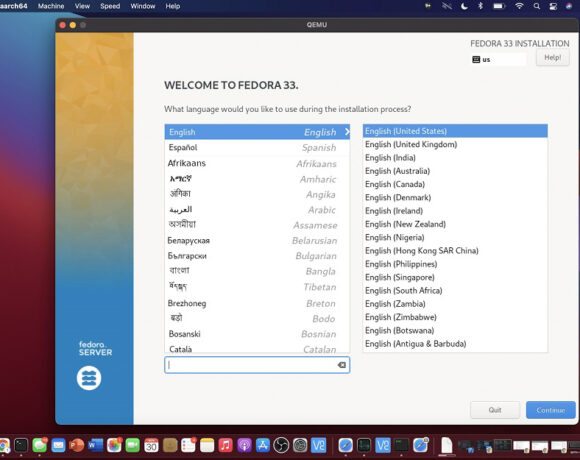
Task: Click the Wi-Fi icon in menu bar
Action: [x=519, y=6]
